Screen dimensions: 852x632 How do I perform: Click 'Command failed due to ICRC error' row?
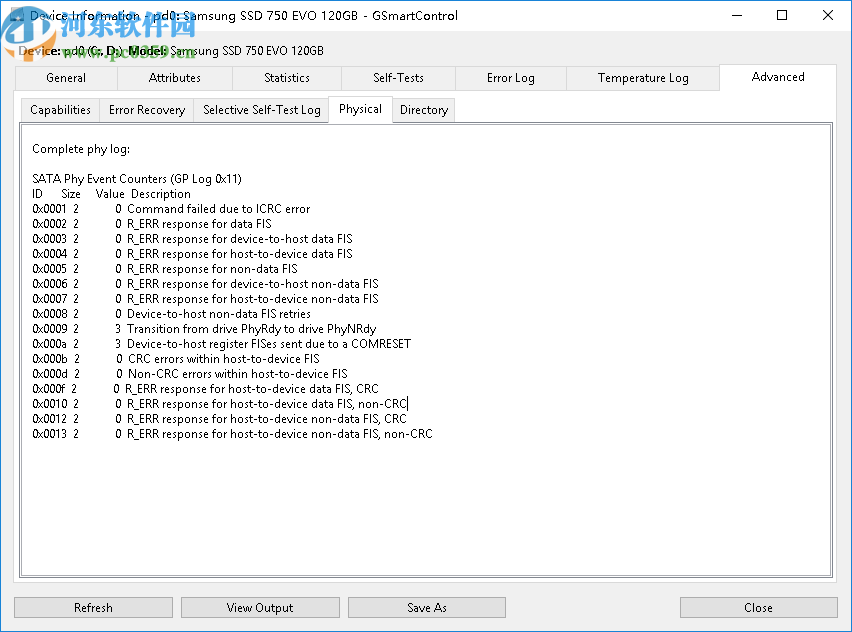point(171,209)
